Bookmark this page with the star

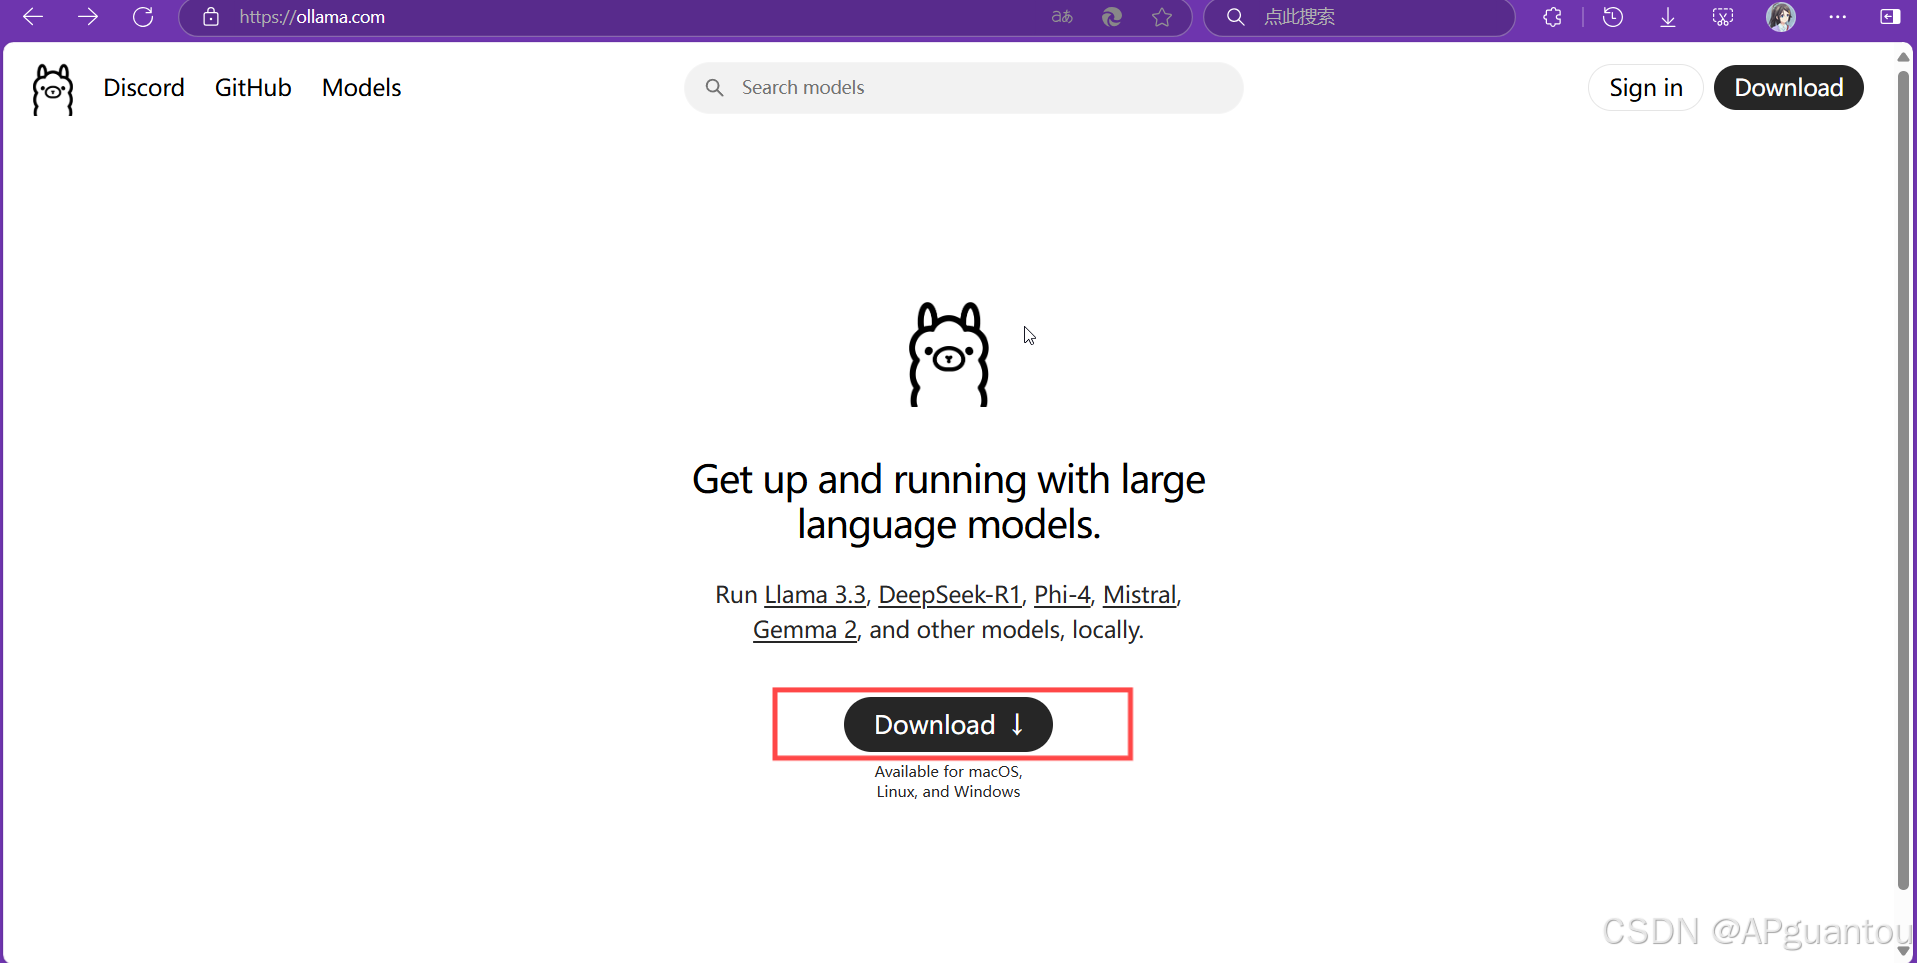coord(1162,17)
